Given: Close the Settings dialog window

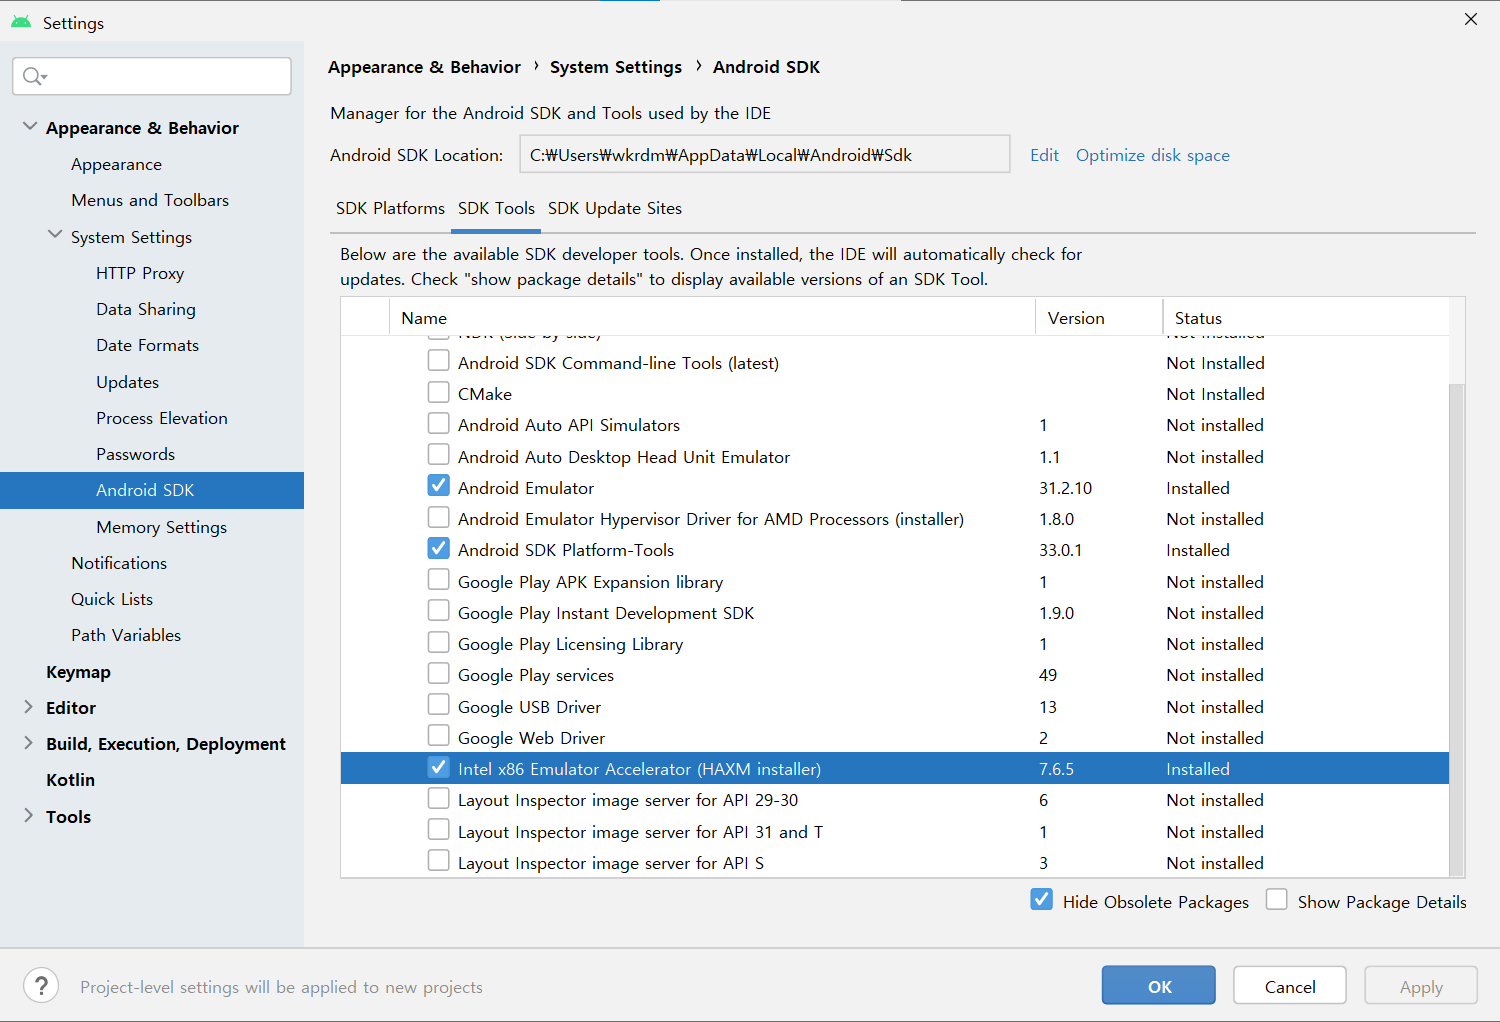Looking at the screenshot, I should point(1471,19).
